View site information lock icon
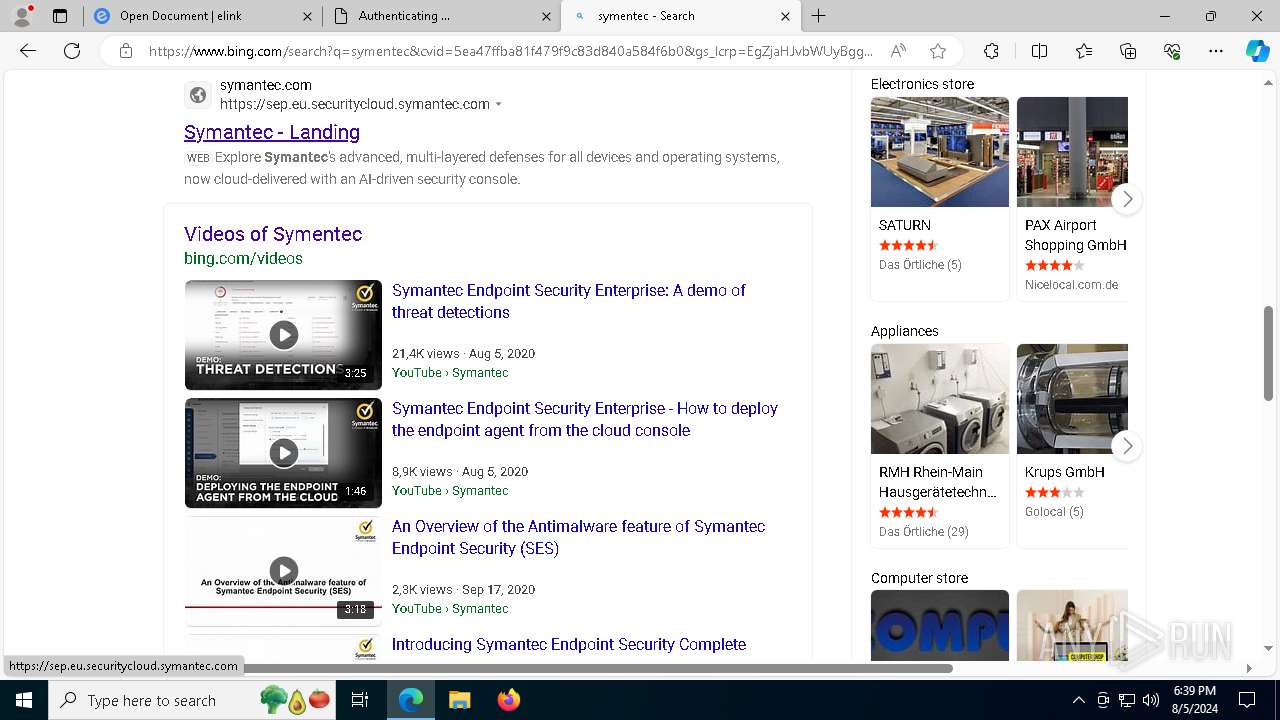This screenshot has width=1280, height=720. (x=126, y=51)
